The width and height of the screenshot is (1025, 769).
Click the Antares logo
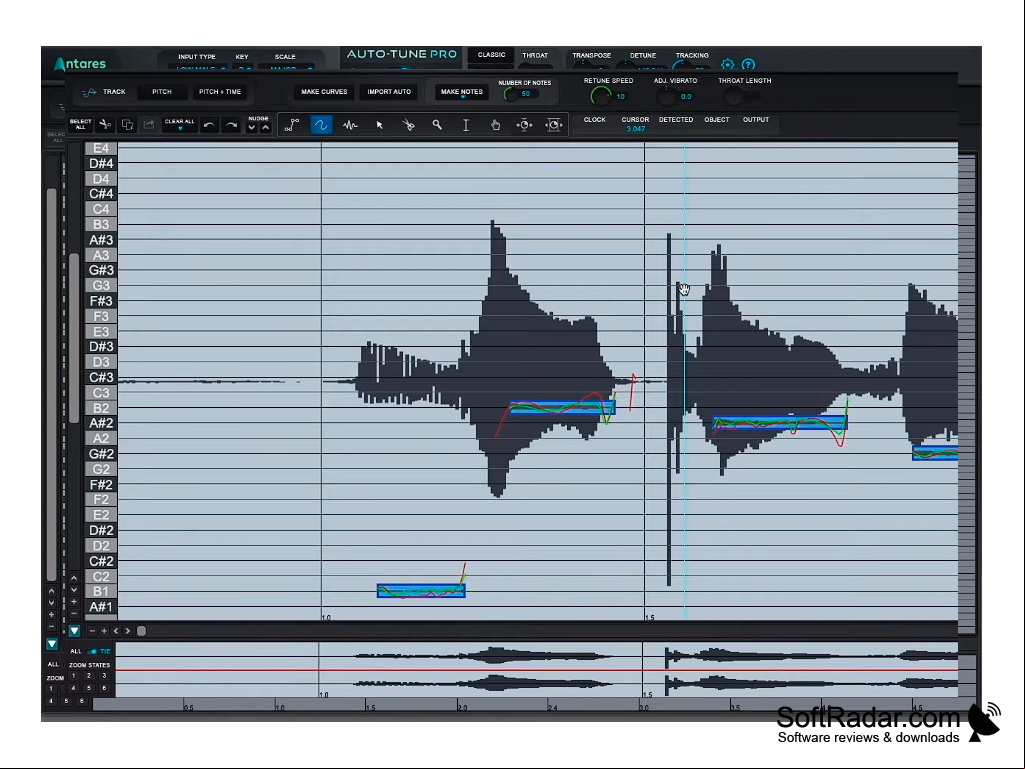pos(80,63)
